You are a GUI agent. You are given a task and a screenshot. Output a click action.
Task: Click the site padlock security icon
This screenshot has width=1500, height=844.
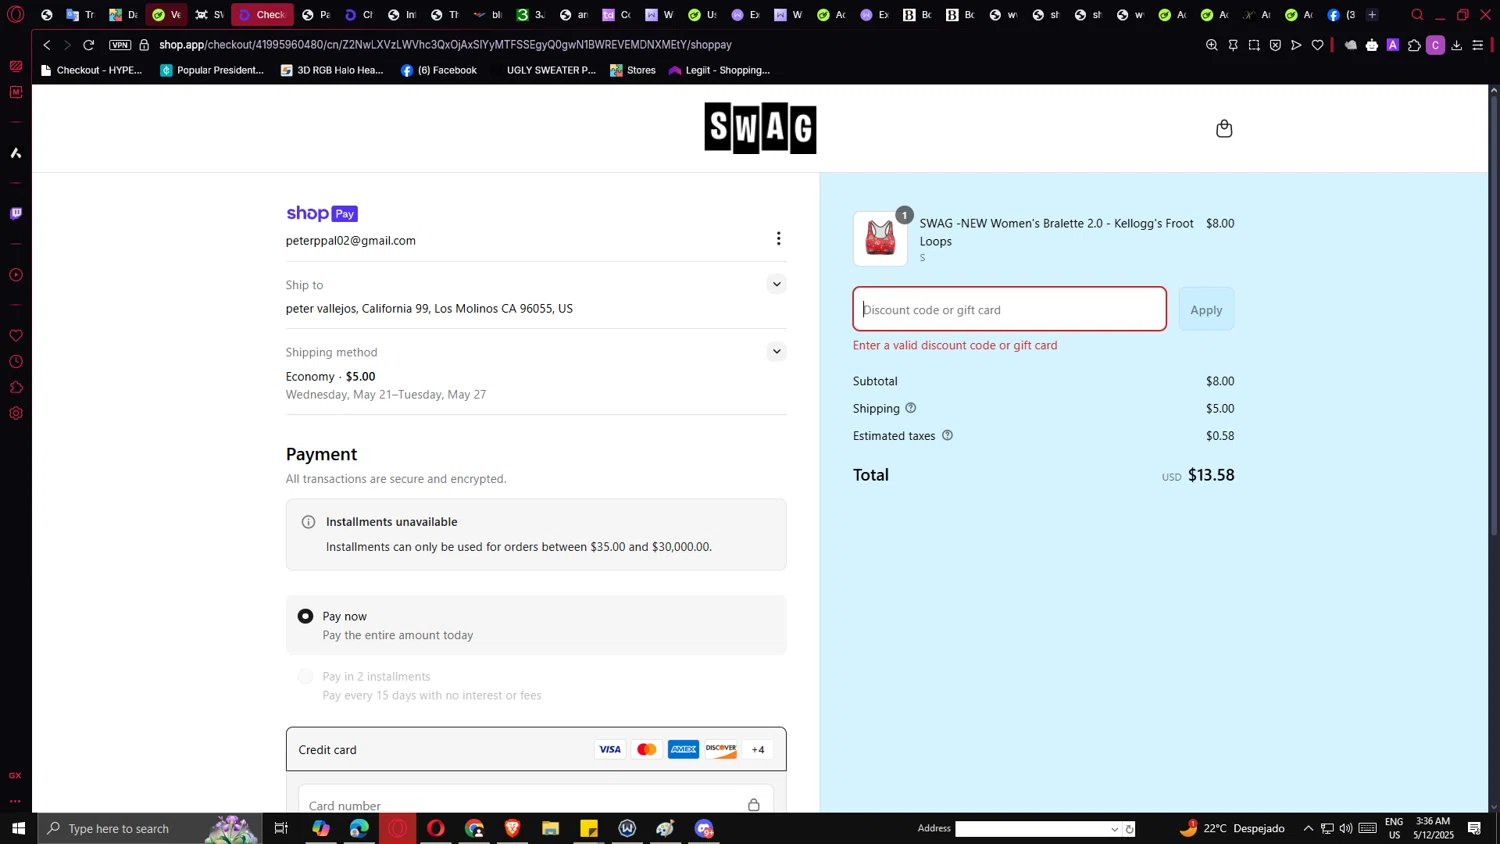coord(144,45)
